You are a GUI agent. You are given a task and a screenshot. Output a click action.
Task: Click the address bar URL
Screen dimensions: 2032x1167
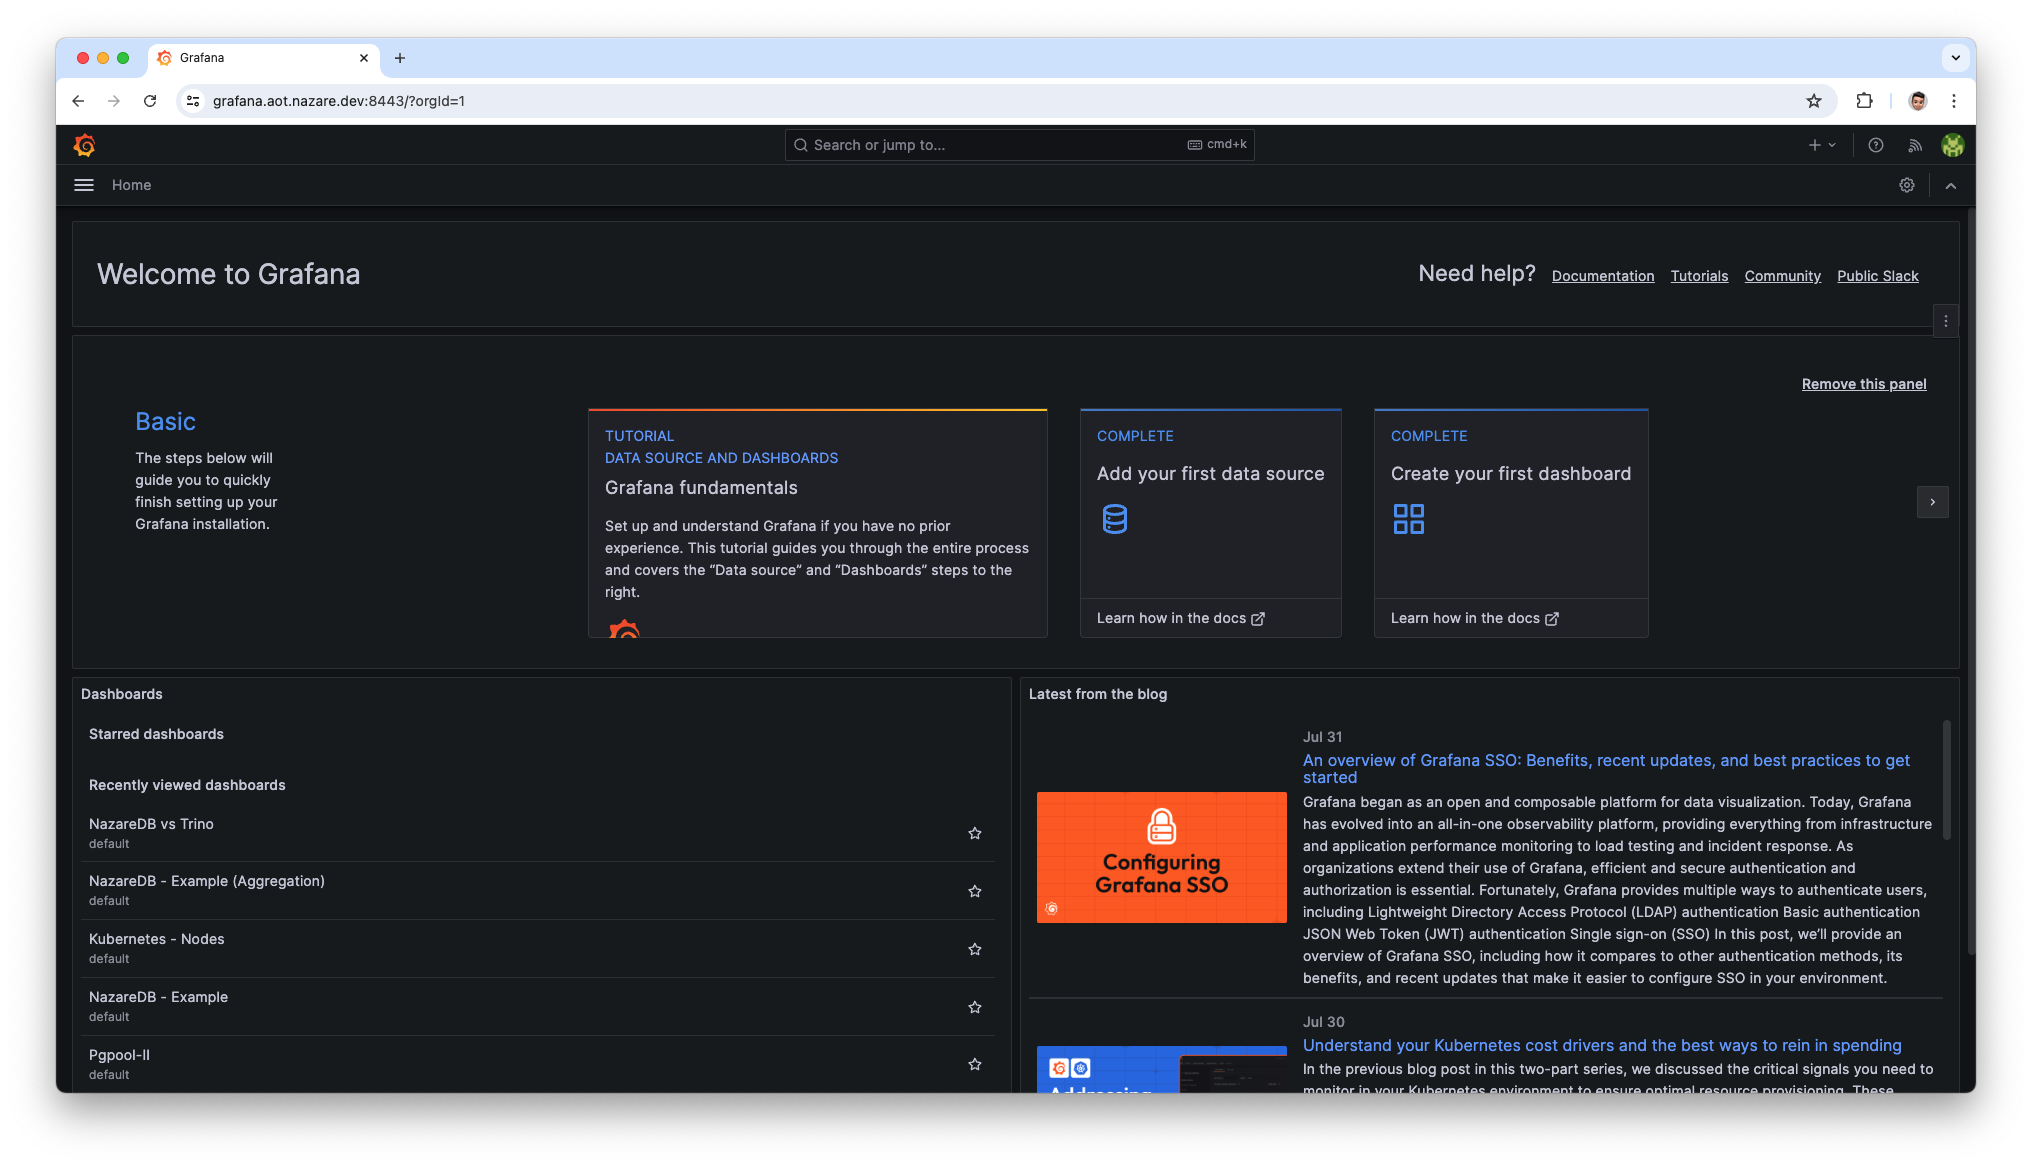[338, 101]
